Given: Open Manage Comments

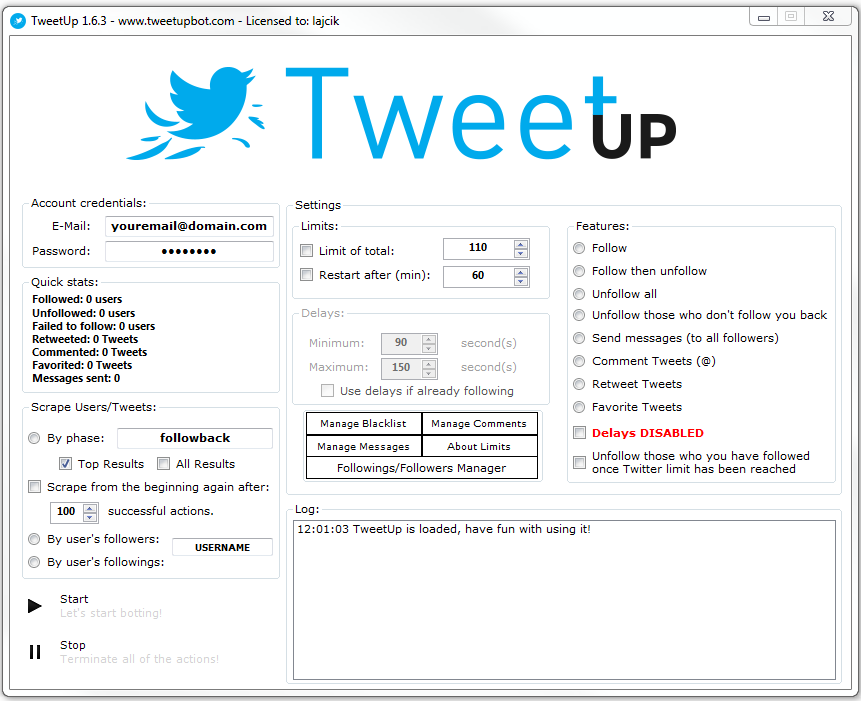Looking at the screenshot, I should pos(479,424).
